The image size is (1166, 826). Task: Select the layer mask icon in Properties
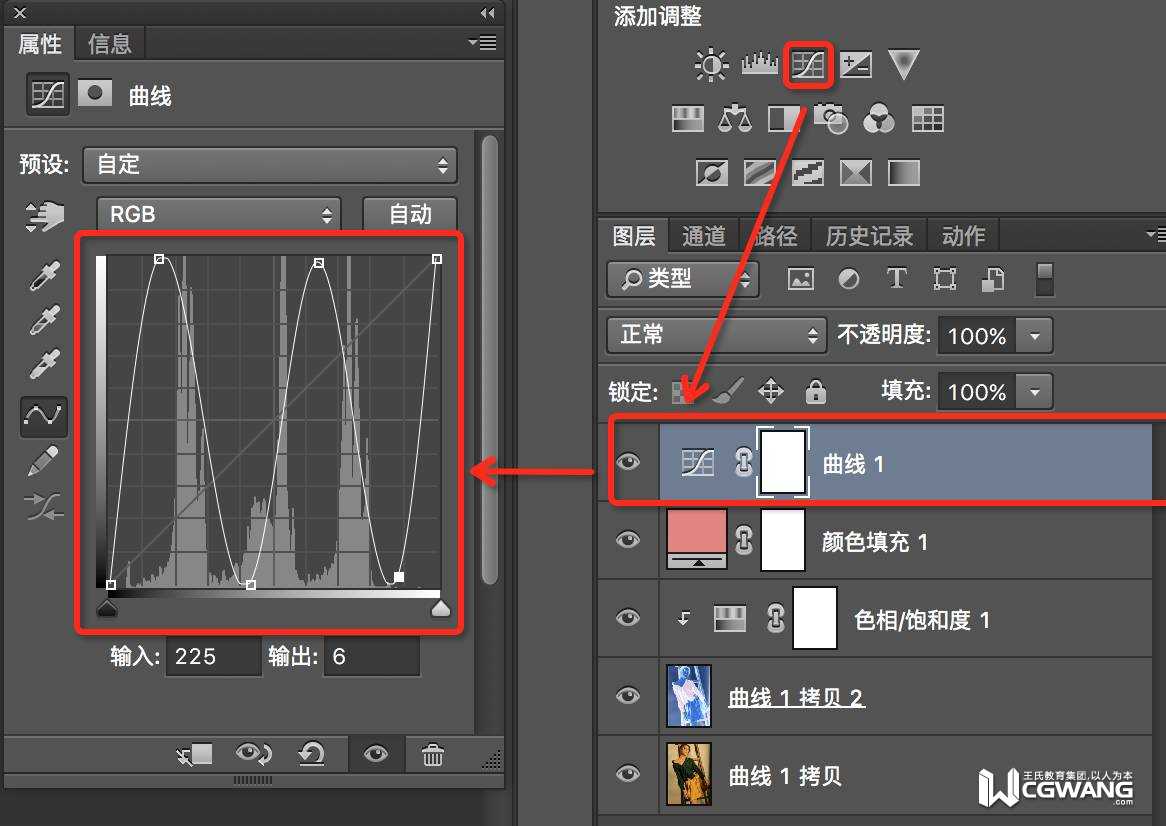pyautogui.click(x=95, y=94)
